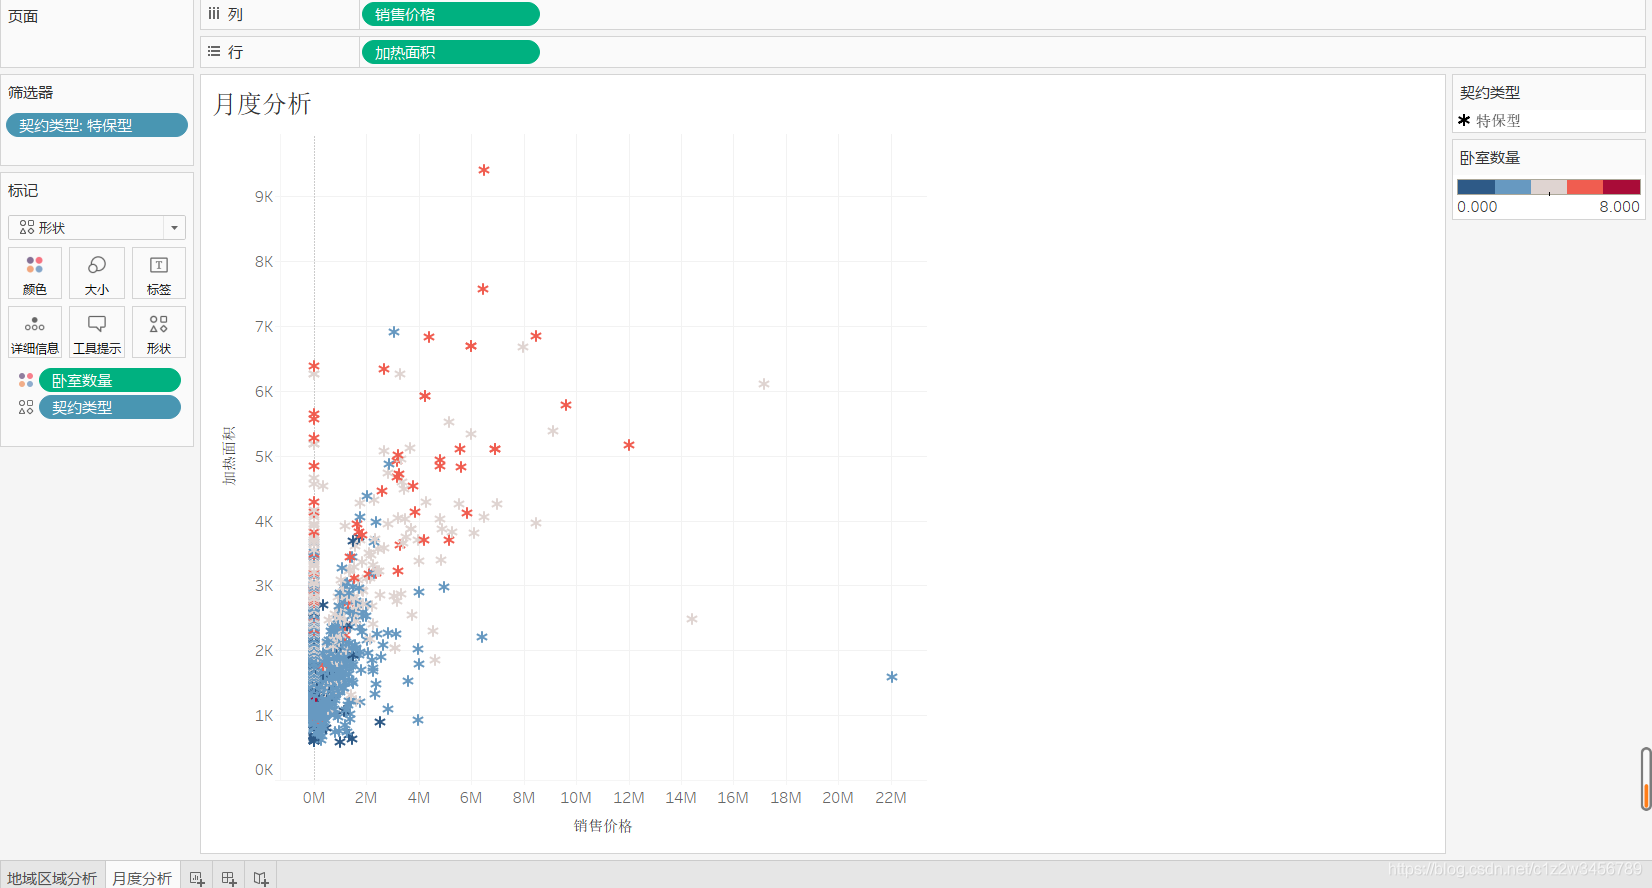Select the 契约类型: 特保型 filter pill
Image resolution: width=1652 pixels, height=888 pixels.
coord(97,125)
